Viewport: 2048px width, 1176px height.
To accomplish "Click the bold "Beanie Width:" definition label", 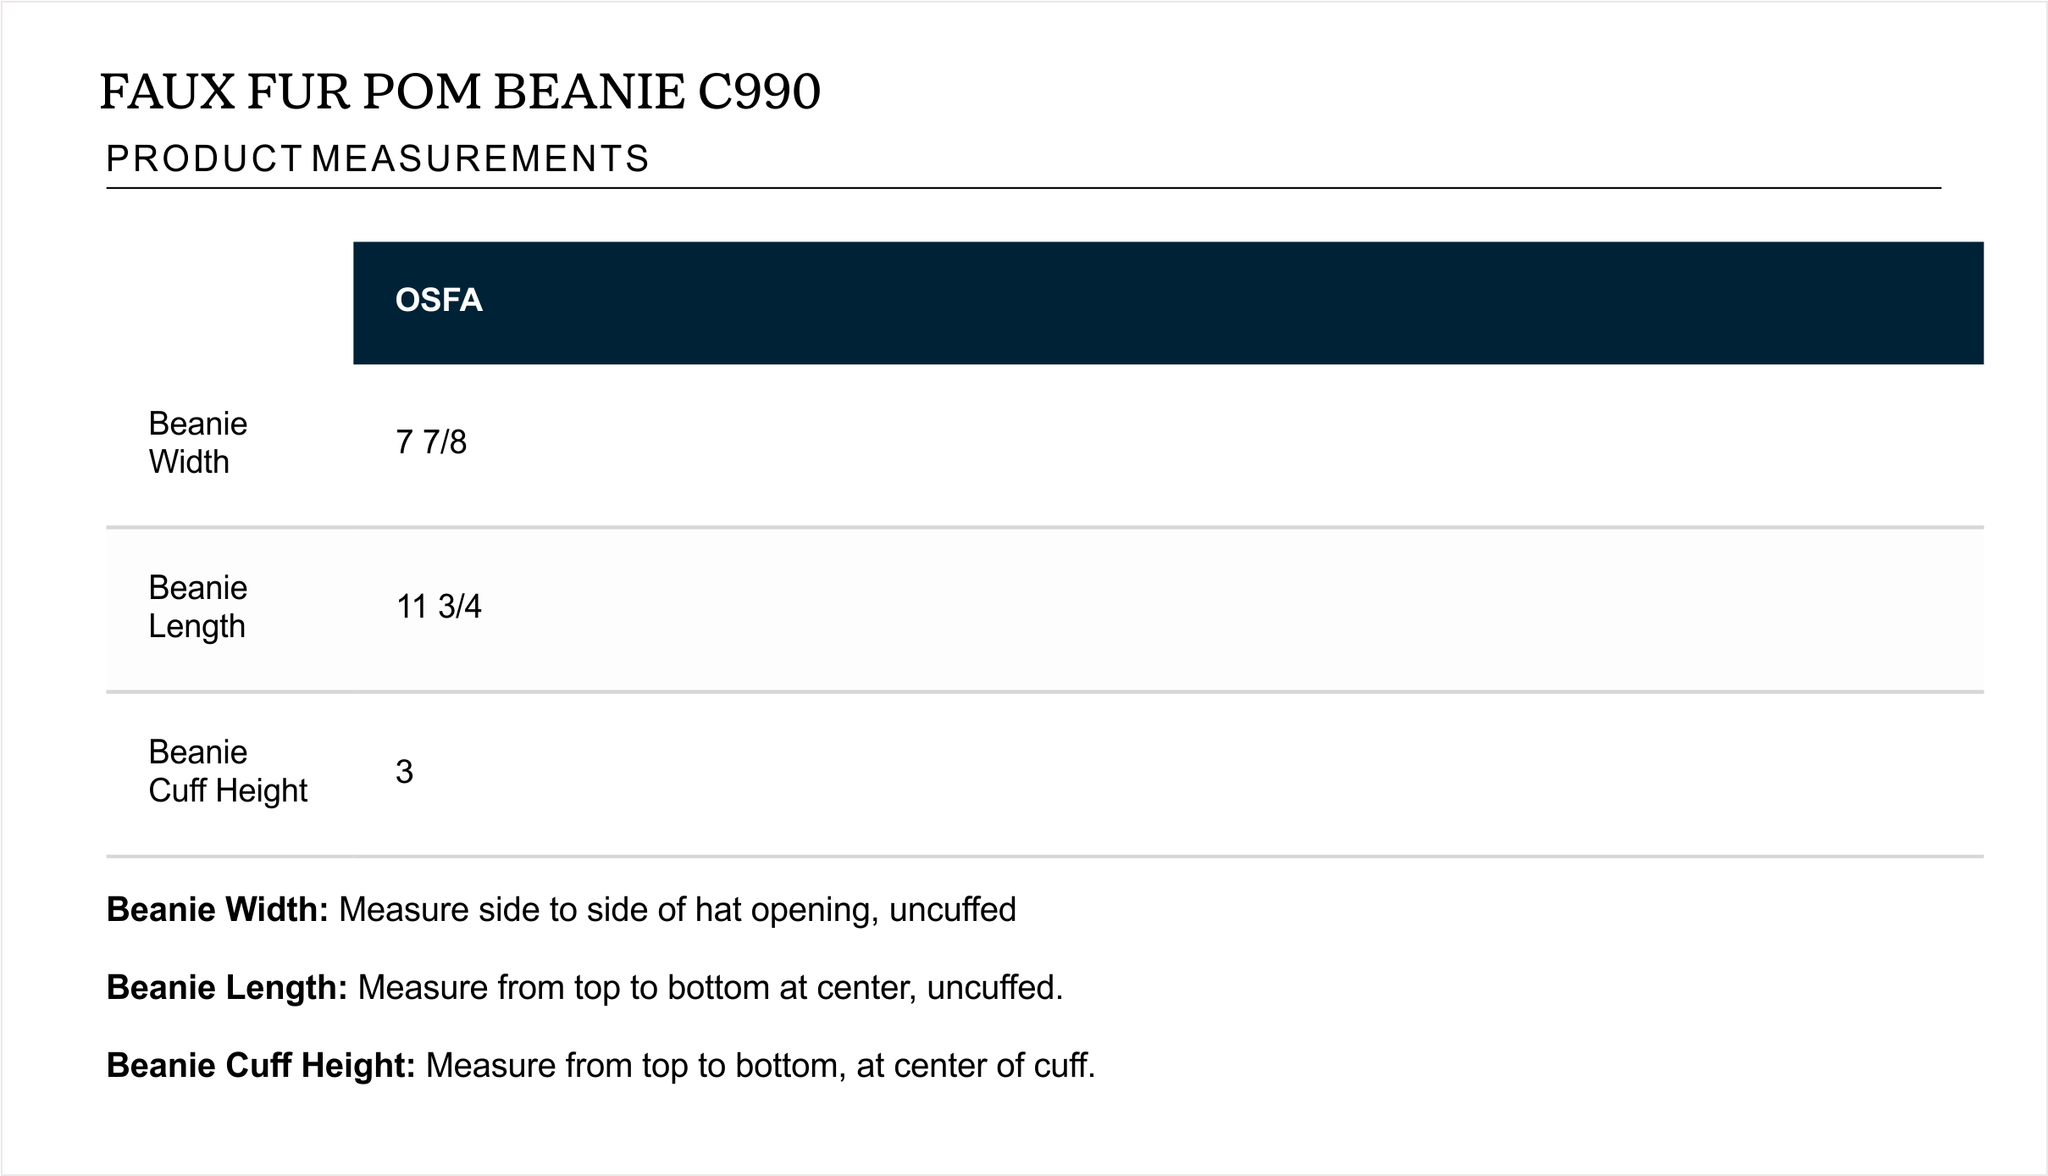I will coord(217,909).
